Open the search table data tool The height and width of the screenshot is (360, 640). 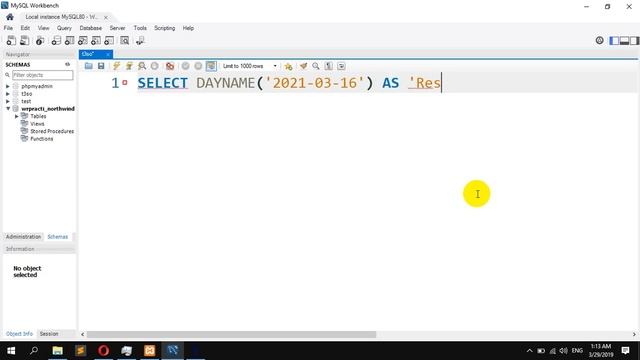[124, 40]
